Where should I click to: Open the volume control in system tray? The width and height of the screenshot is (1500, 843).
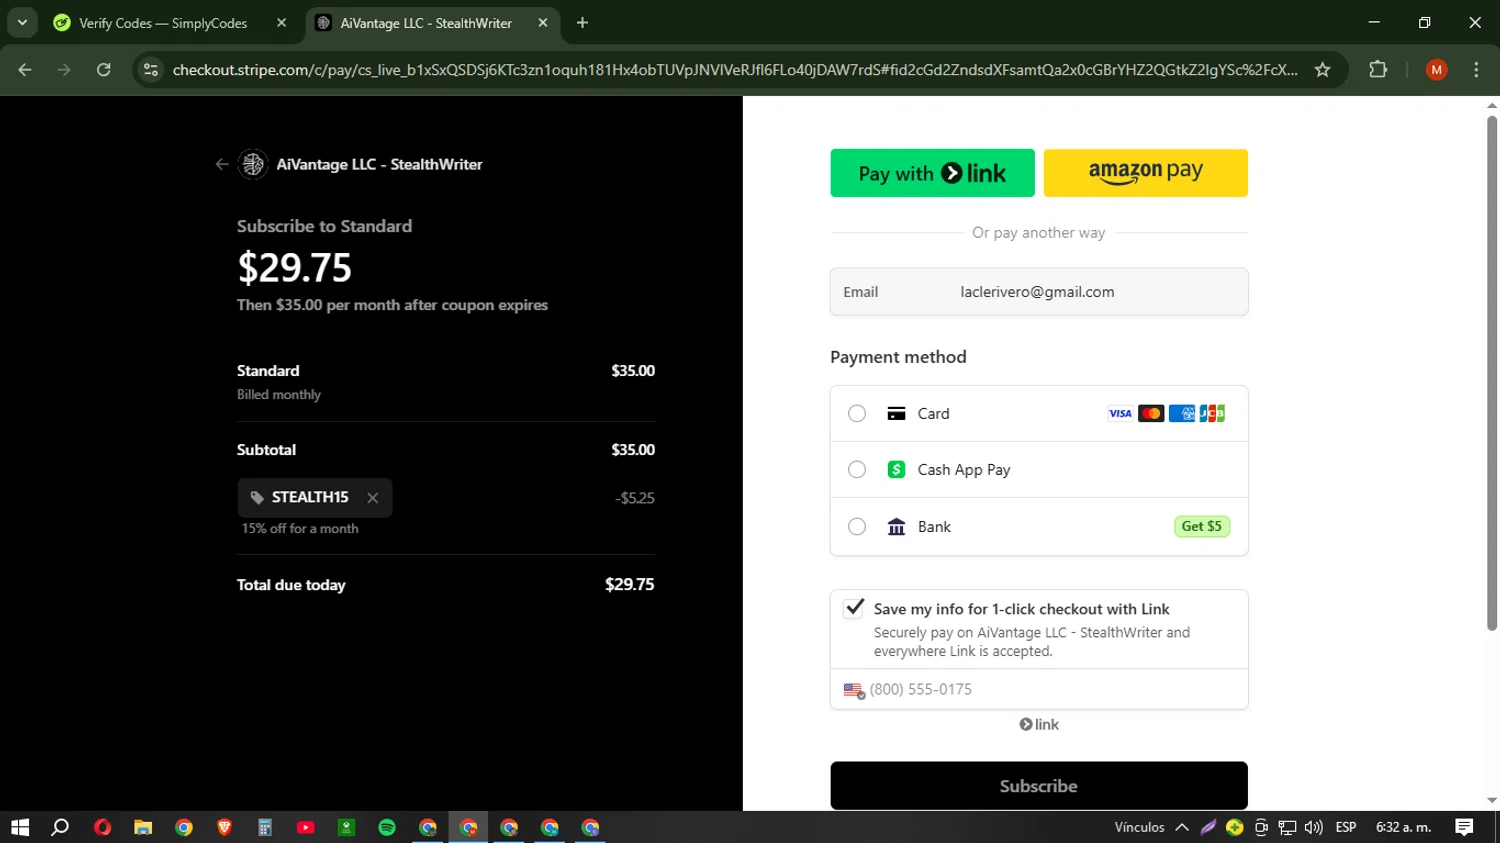pos(1313,827)
